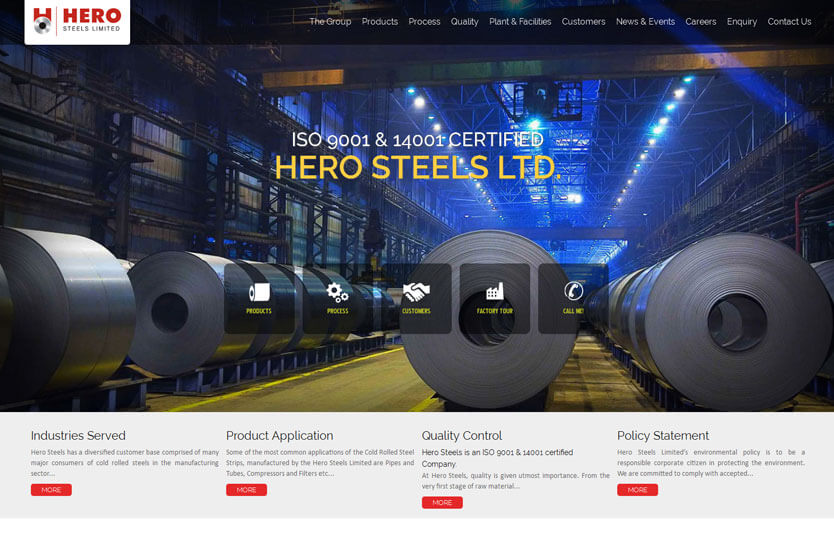The height and width of the screenshot is (538, 834).
Task: Open the Careers navigation item
Action: click(x=700, y=22)
